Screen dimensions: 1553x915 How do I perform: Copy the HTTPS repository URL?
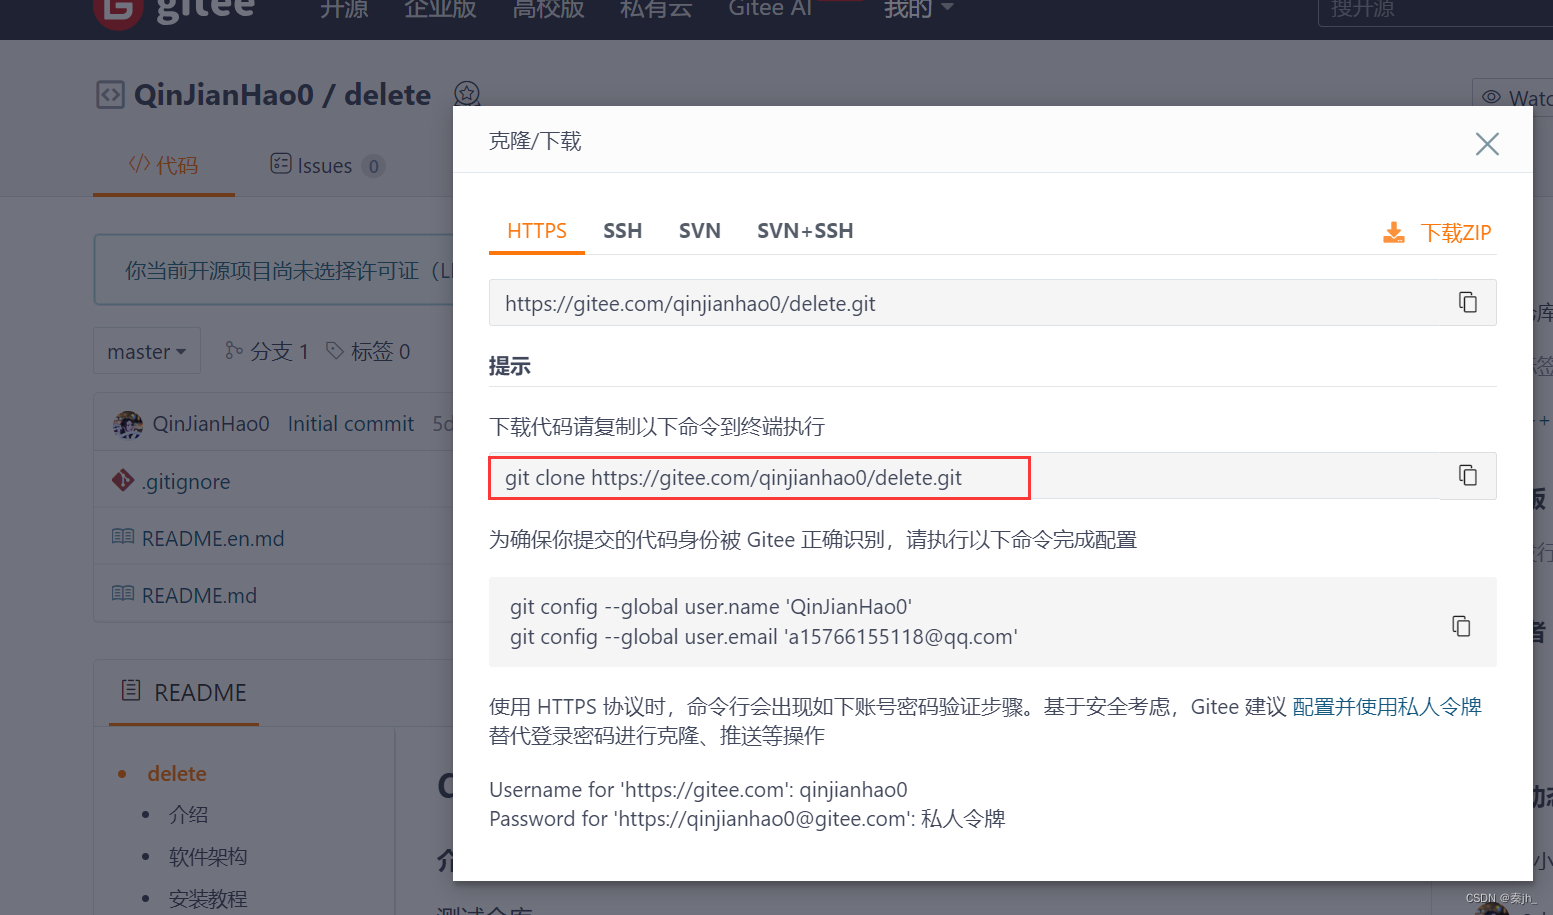[1467, 302]
